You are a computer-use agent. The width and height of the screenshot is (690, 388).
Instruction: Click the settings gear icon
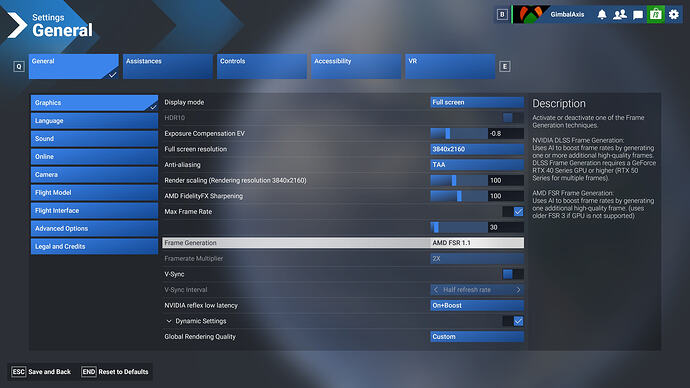674,15
